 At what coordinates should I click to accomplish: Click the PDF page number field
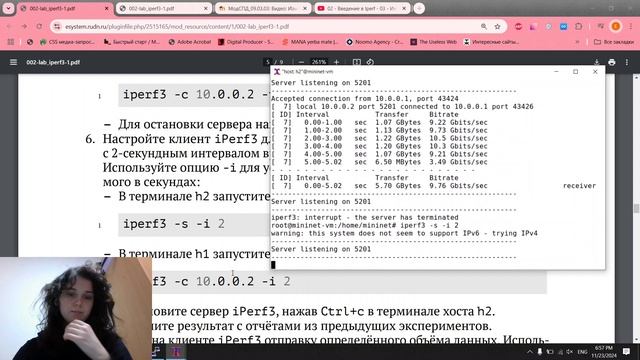click(x=268, y=62)
